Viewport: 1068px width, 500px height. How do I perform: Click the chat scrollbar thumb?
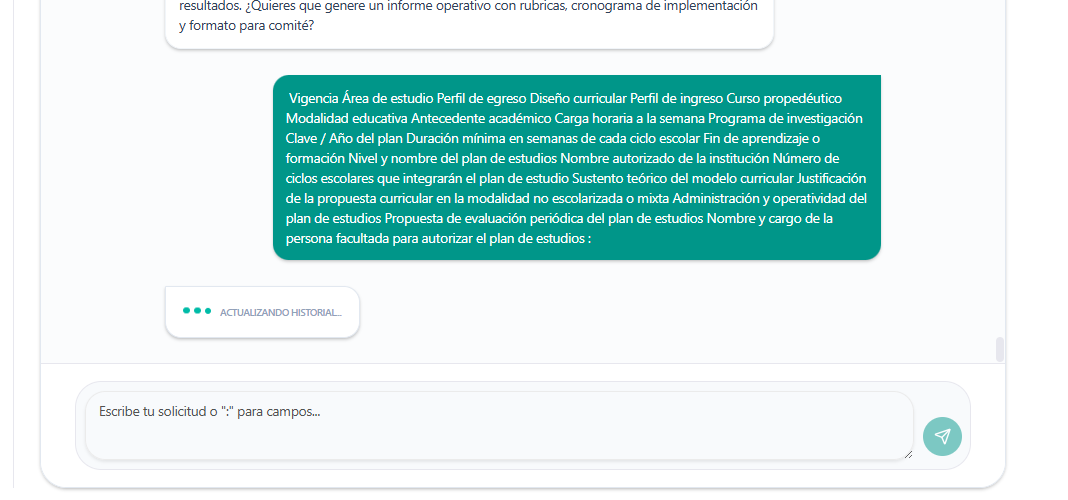1000,349
